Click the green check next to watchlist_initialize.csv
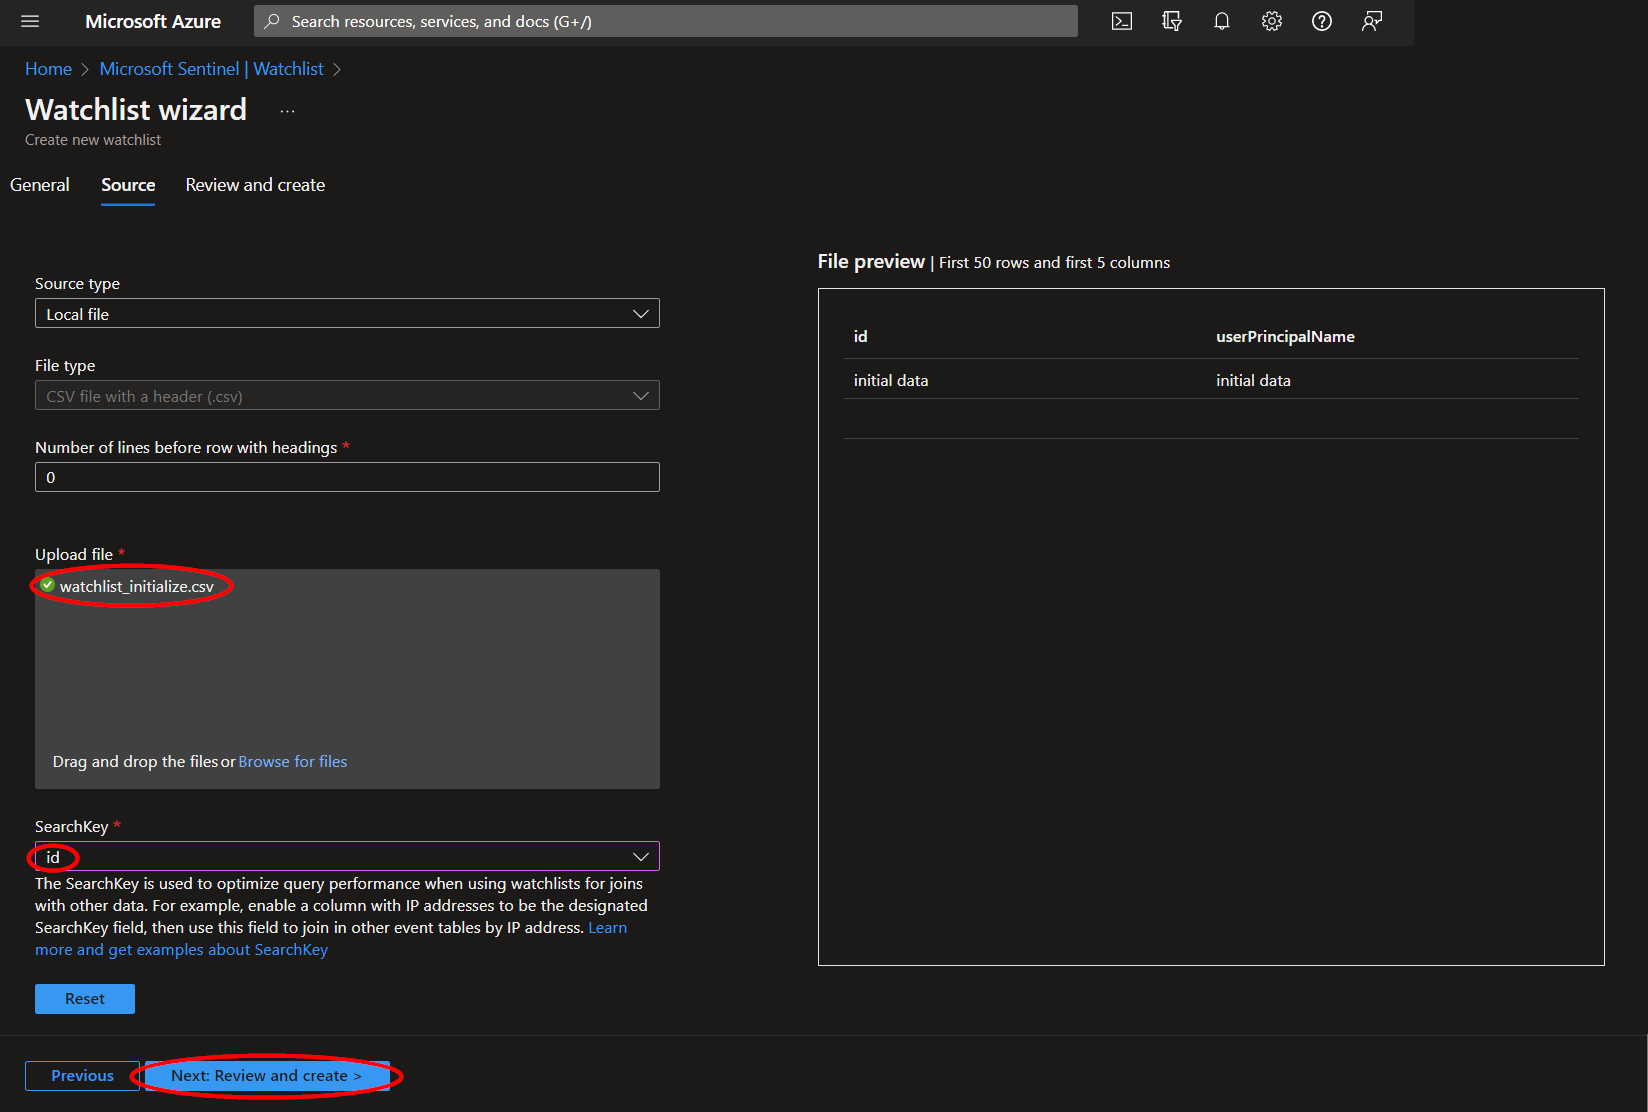 point(47,585)
